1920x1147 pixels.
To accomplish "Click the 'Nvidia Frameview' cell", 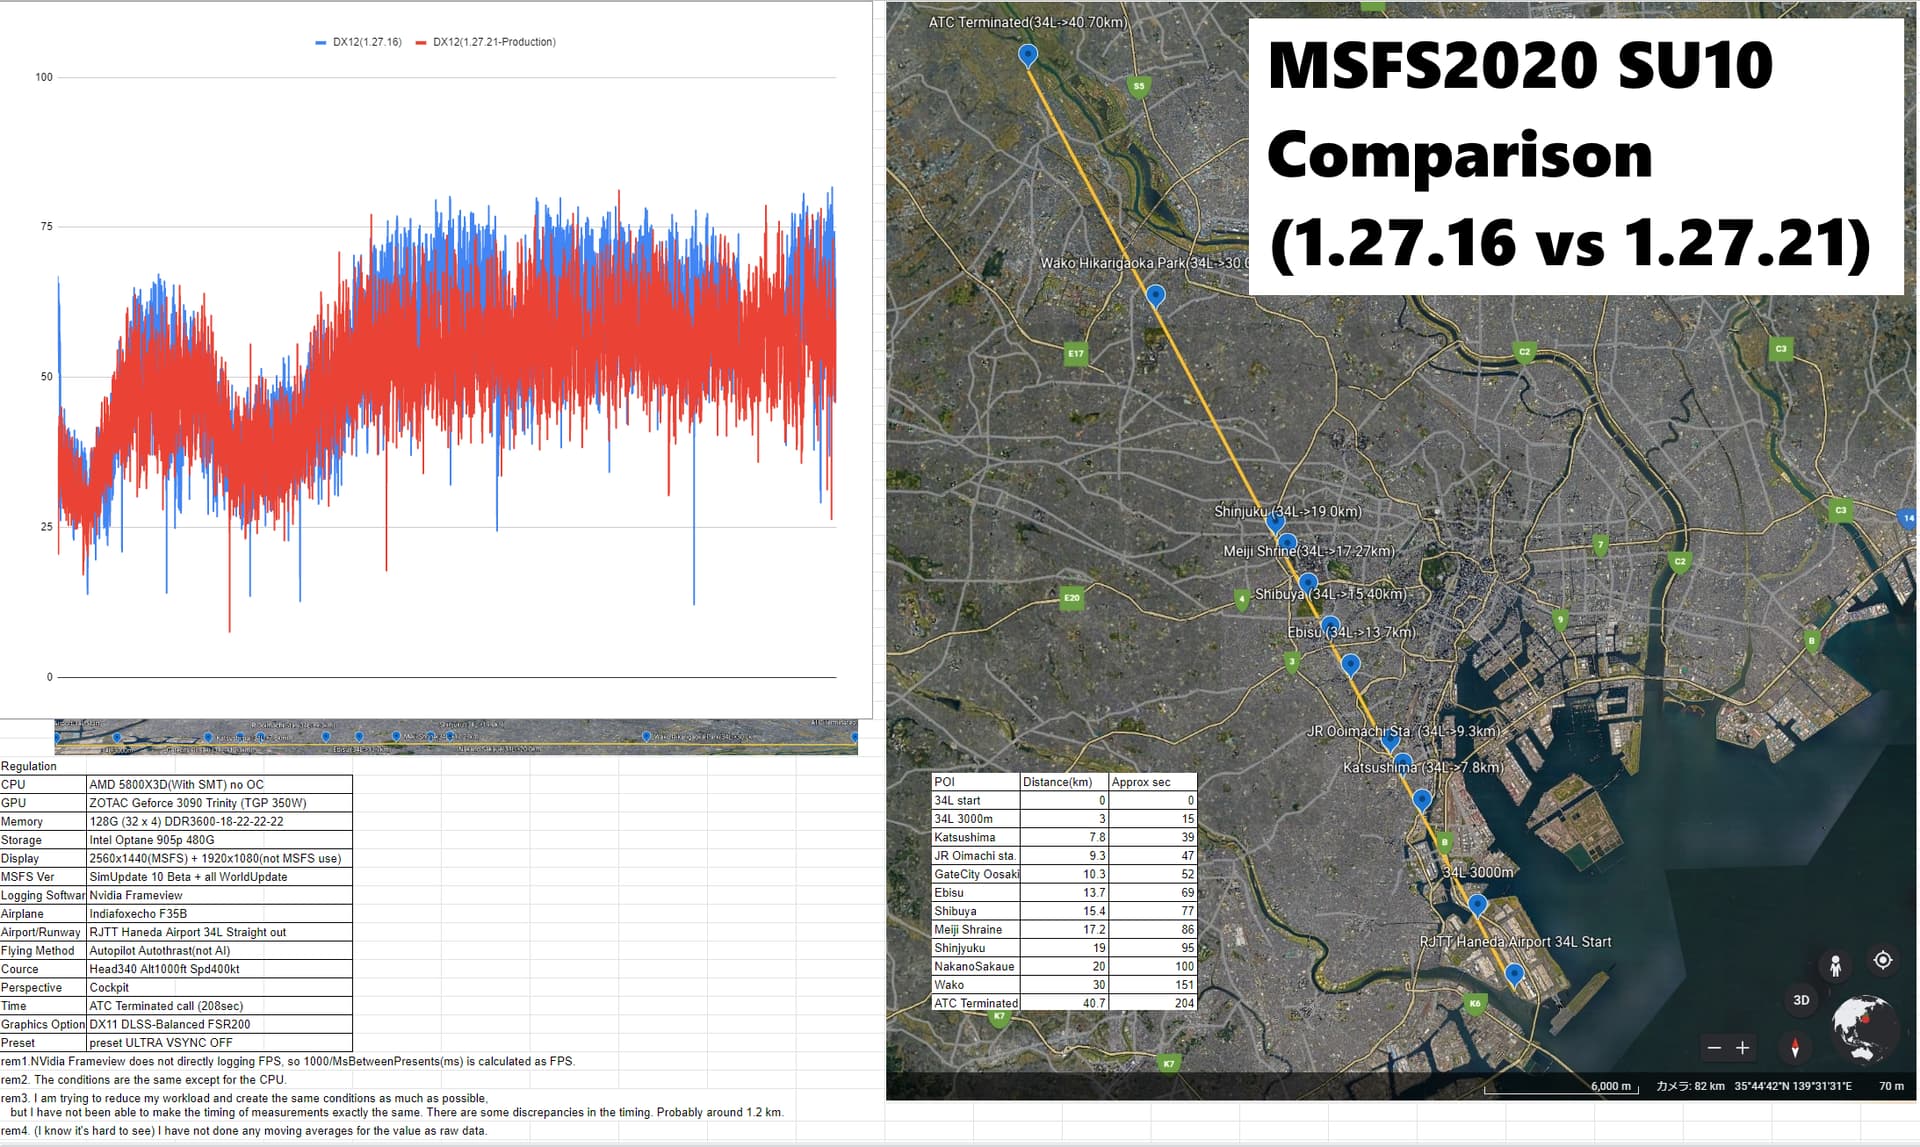I will click(220, 896).
